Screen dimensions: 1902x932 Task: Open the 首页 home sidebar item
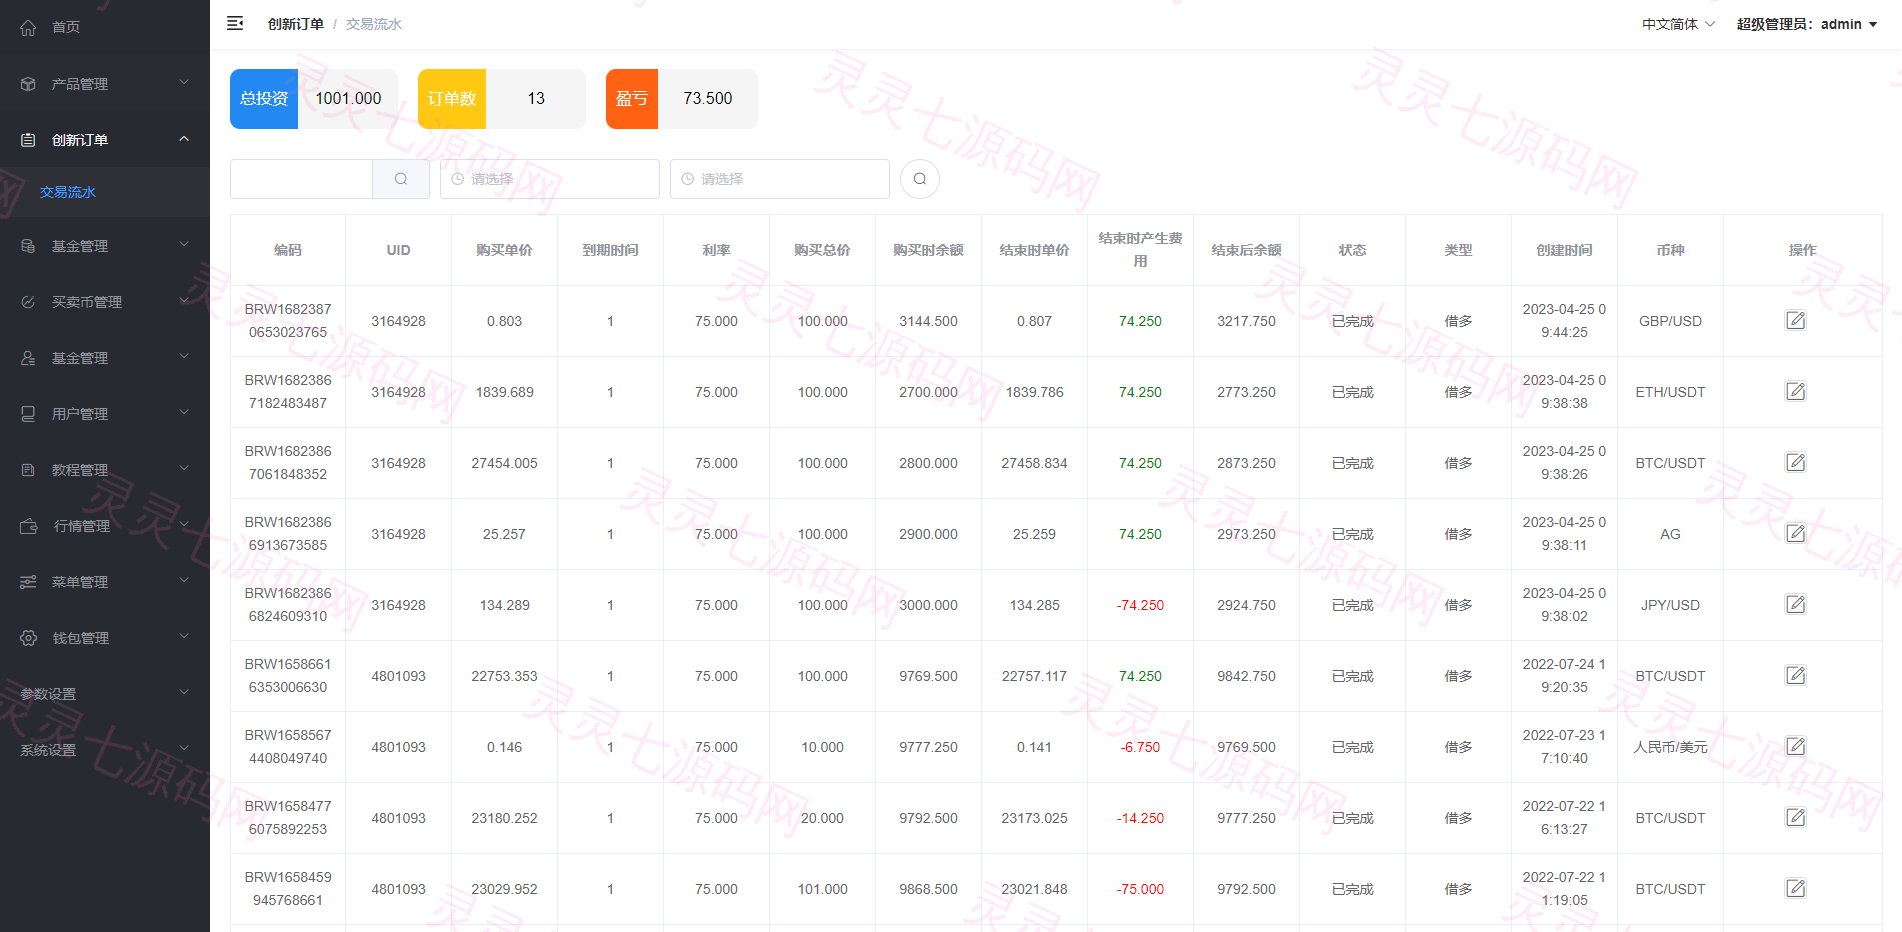tap(105, 27)
